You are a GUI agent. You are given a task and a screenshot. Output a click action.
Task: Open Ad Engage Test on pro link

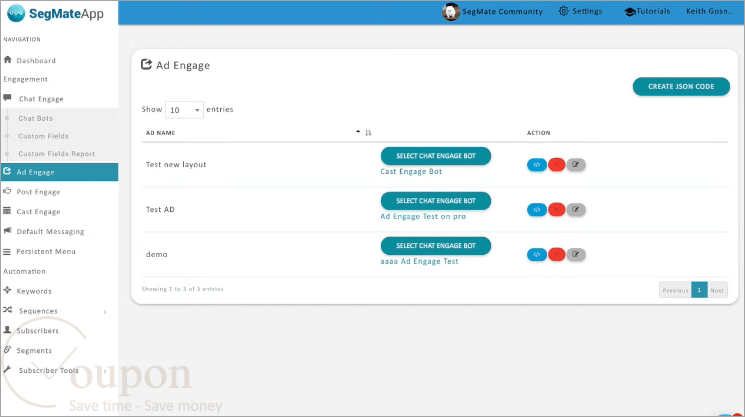click(423, 216)
